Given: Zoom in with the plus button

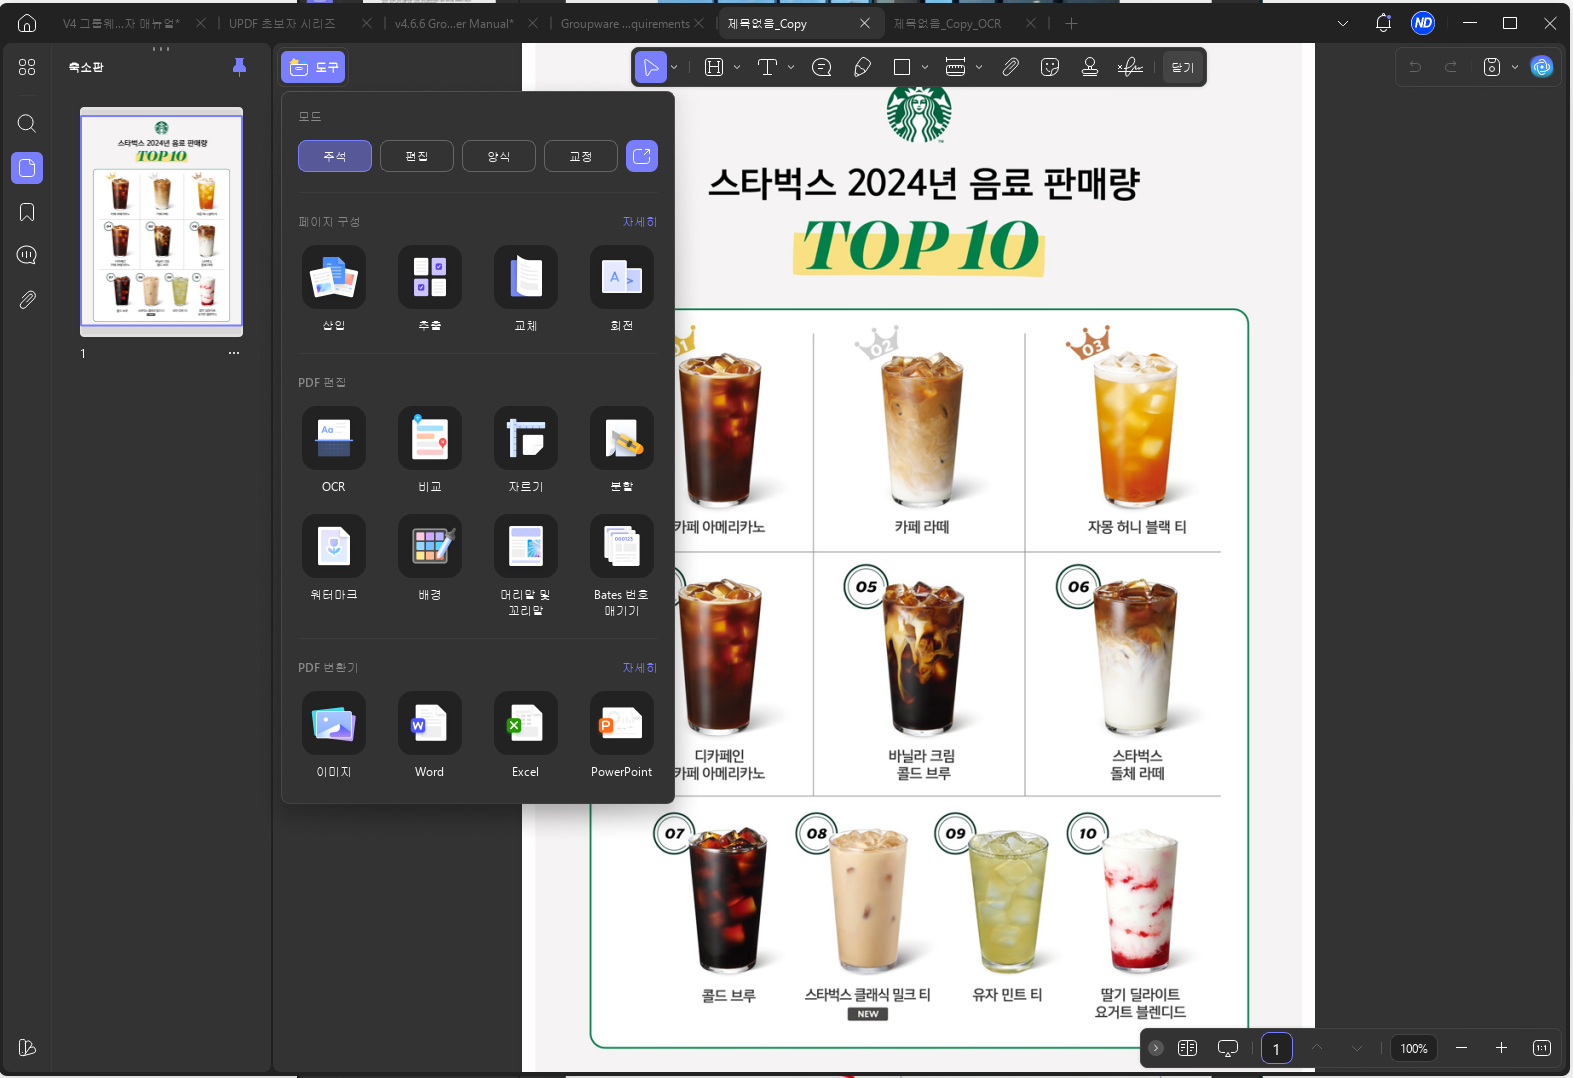Looking at the screenshot, I should [x=1501, y=1048].
